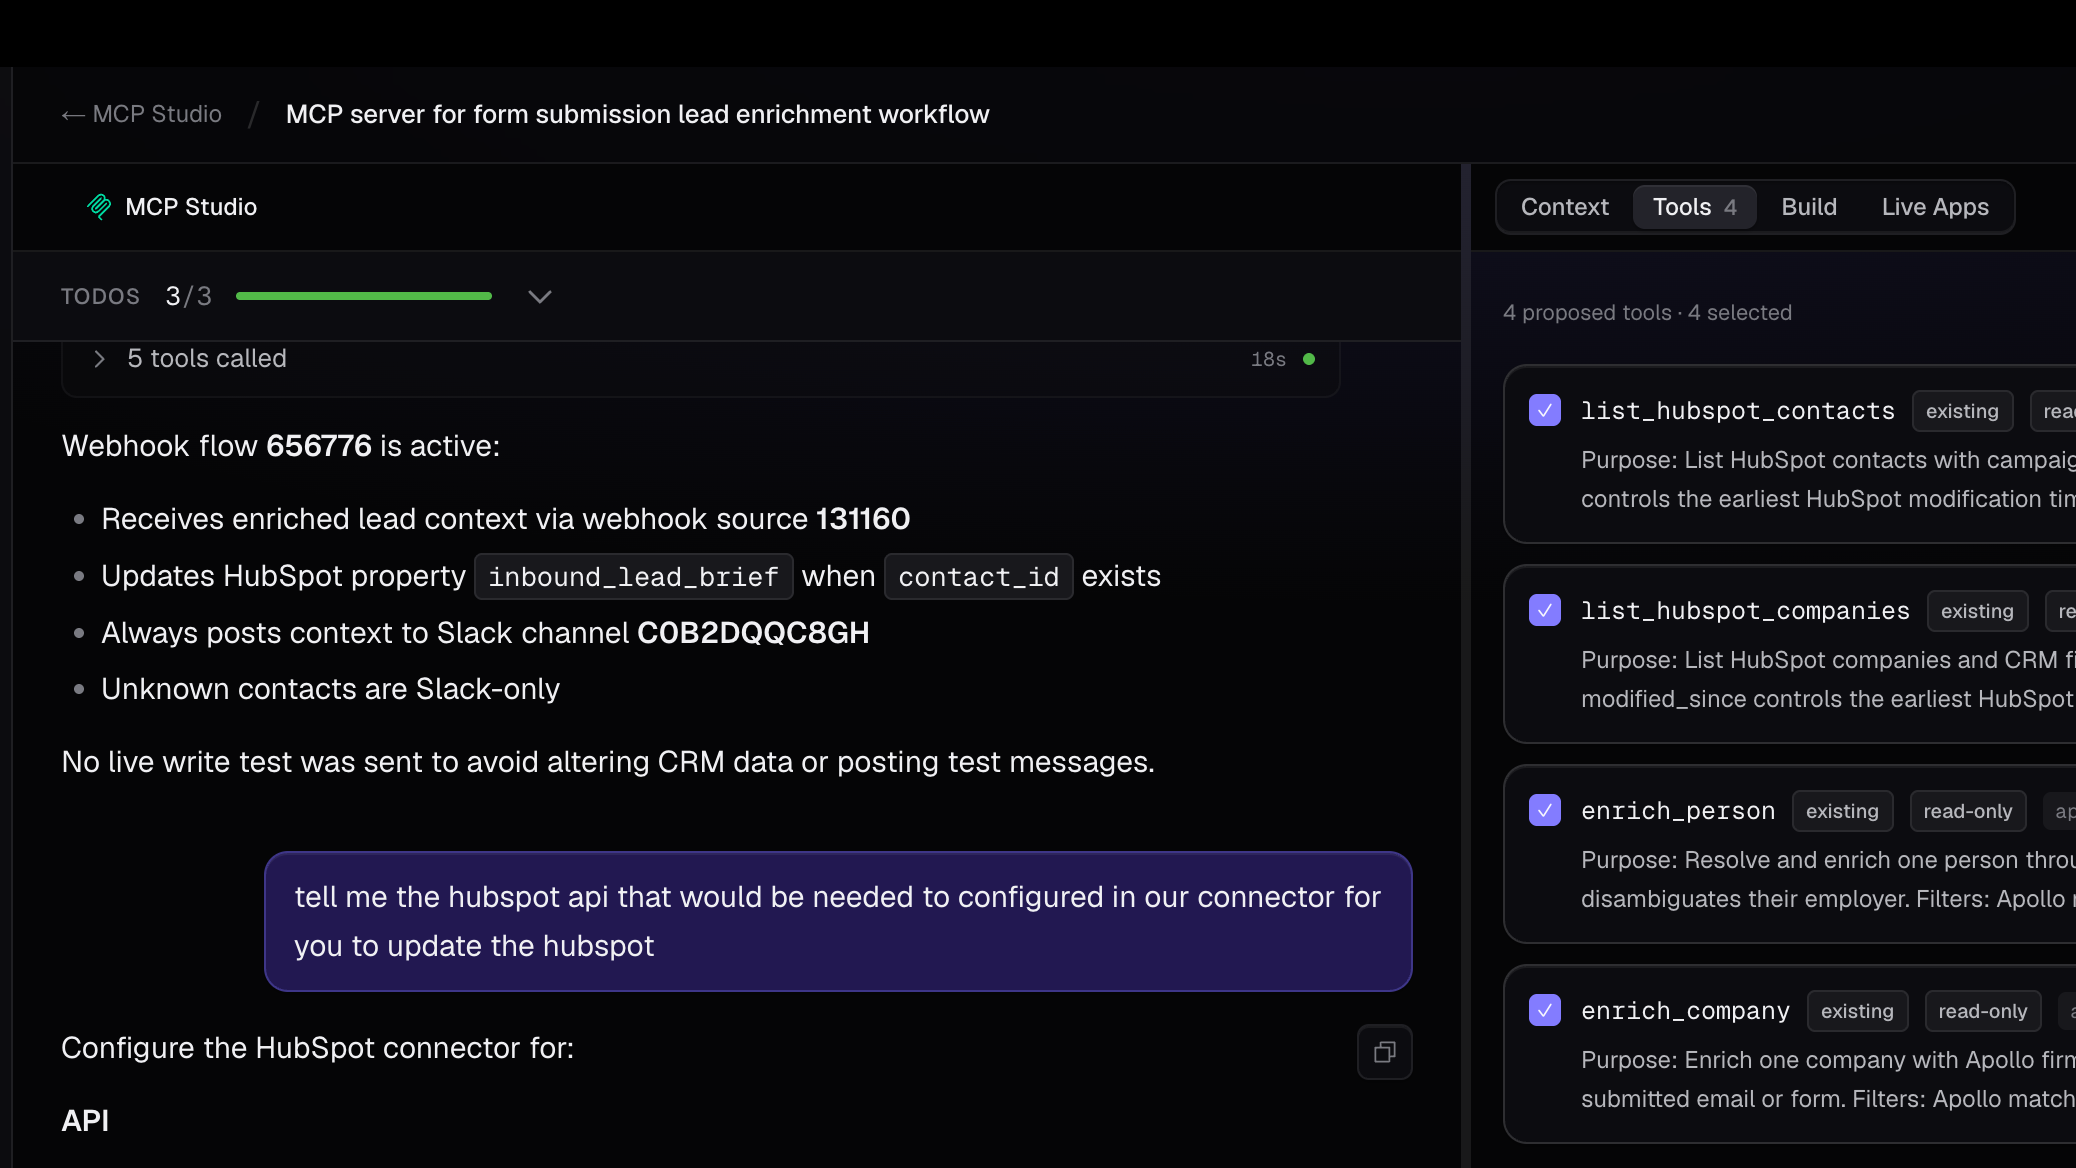Click the 'read-only' tag on enrich_company
Image resolution: width=2076 pixels, height=1168 pixels.
(1982, 1011)
